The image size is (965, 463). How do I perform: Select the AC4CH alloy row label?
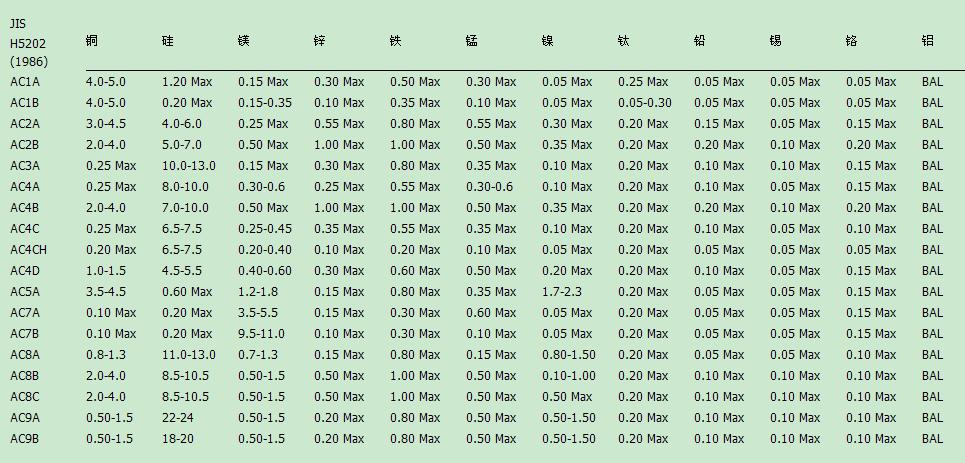(29, 250)
